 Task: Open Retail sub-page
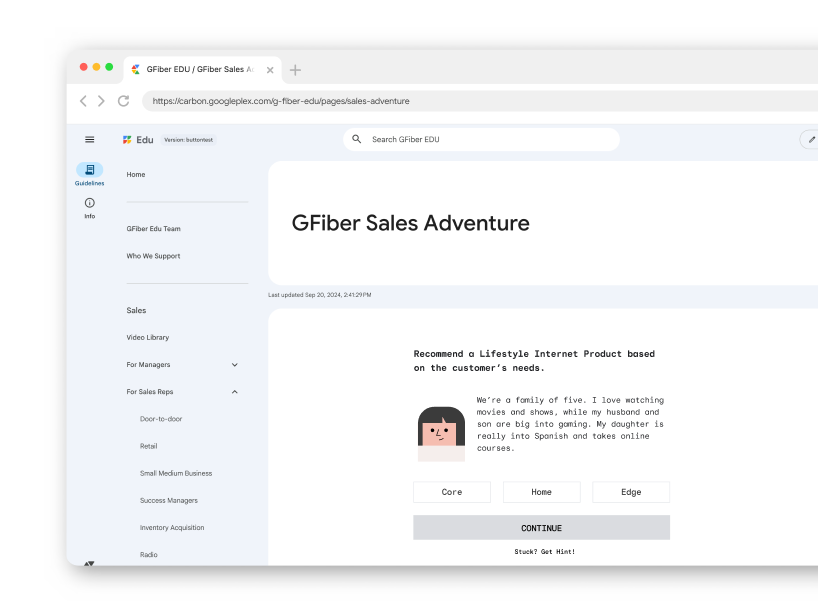click(x=148, y=446)
